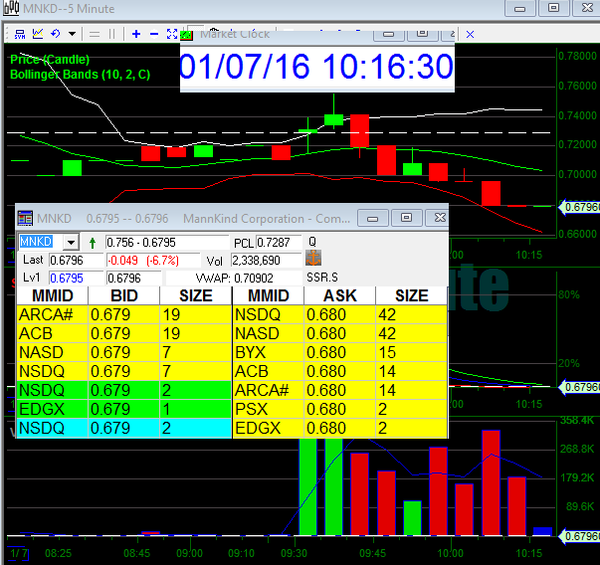
Task: Zoom out using the minus icon
Action: coord(152,34)
